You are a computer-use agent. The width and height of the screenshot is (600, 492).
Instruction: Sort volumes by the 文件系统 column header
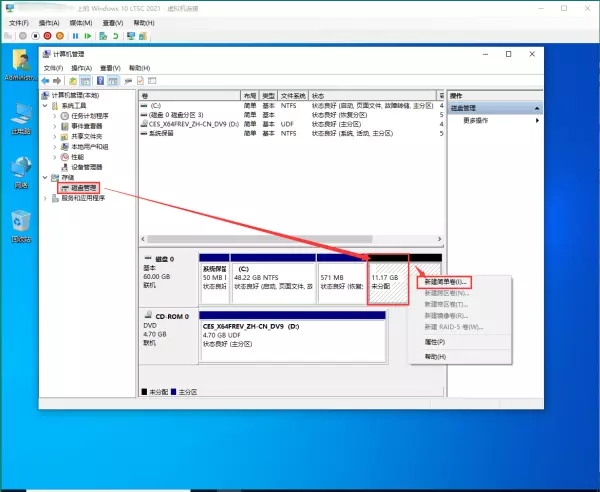[293, 96]
